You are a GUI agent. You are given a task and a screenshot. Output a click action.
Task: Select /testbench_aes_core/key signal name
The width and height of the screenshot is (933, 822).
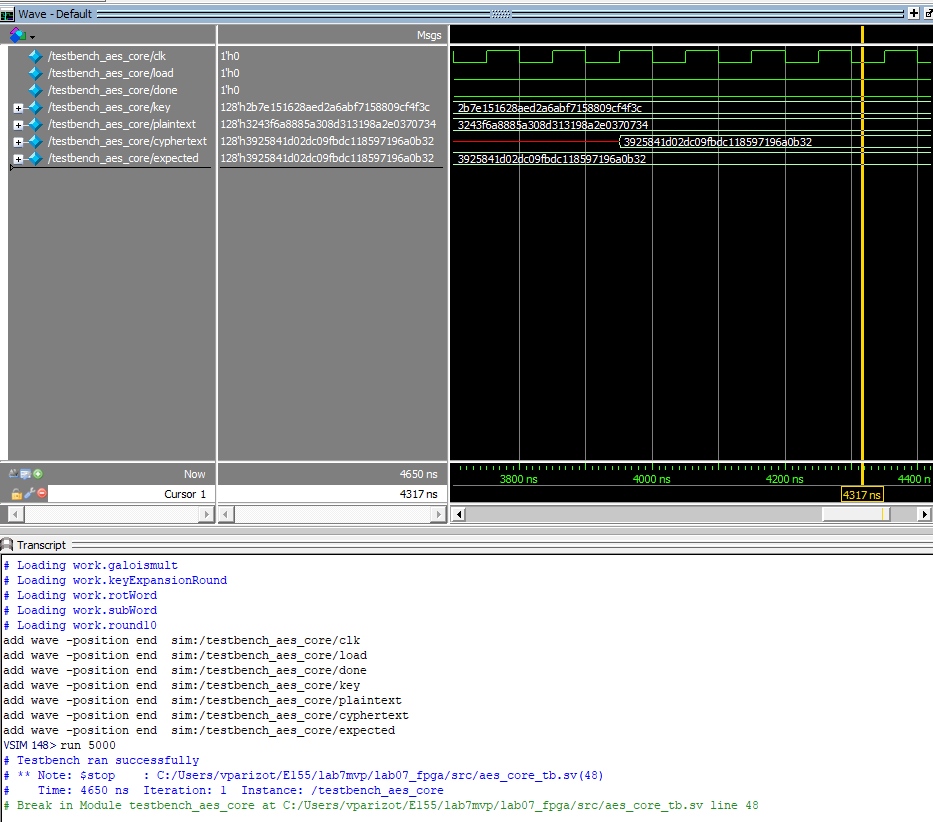(x=109, y=107)
